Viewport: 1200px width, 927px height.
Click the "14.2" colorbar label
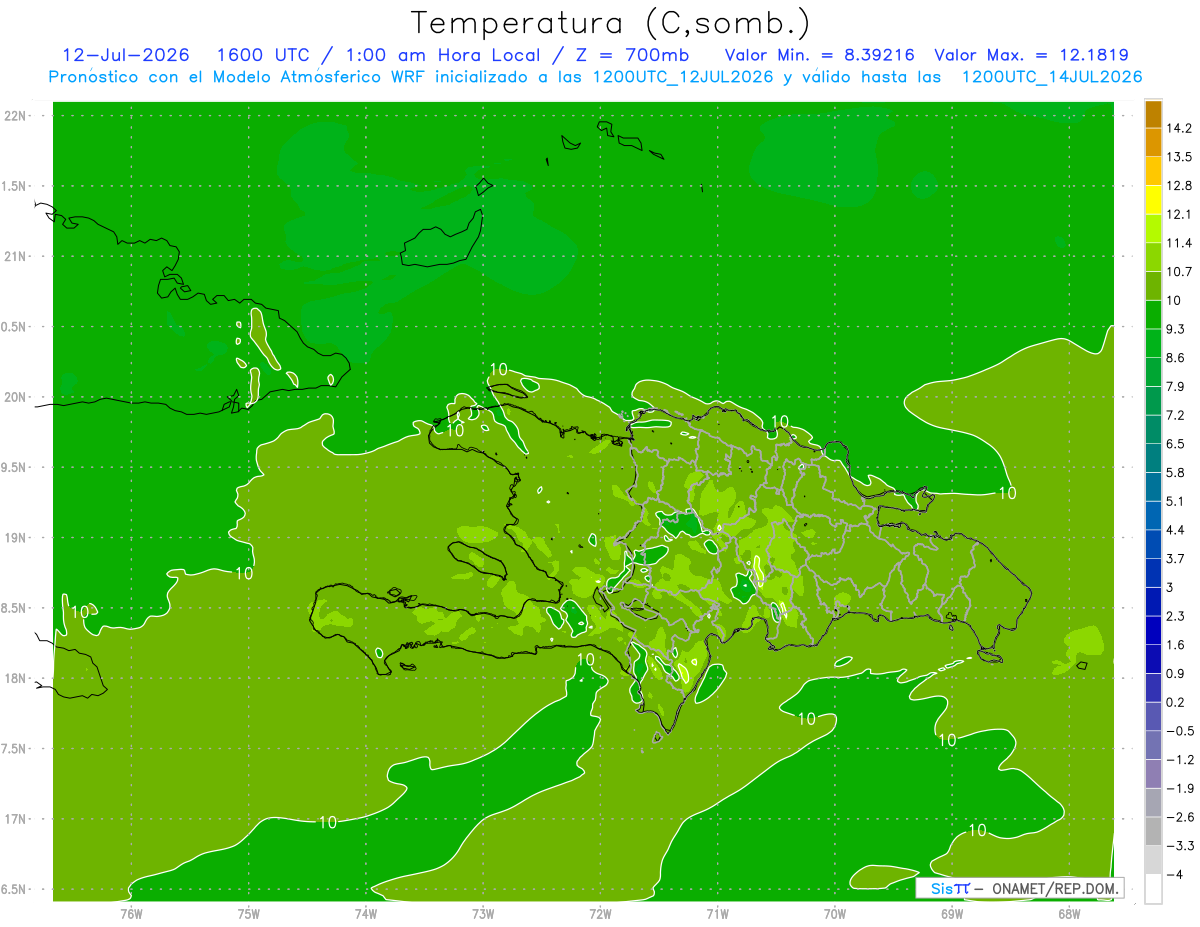point(1180,128)
